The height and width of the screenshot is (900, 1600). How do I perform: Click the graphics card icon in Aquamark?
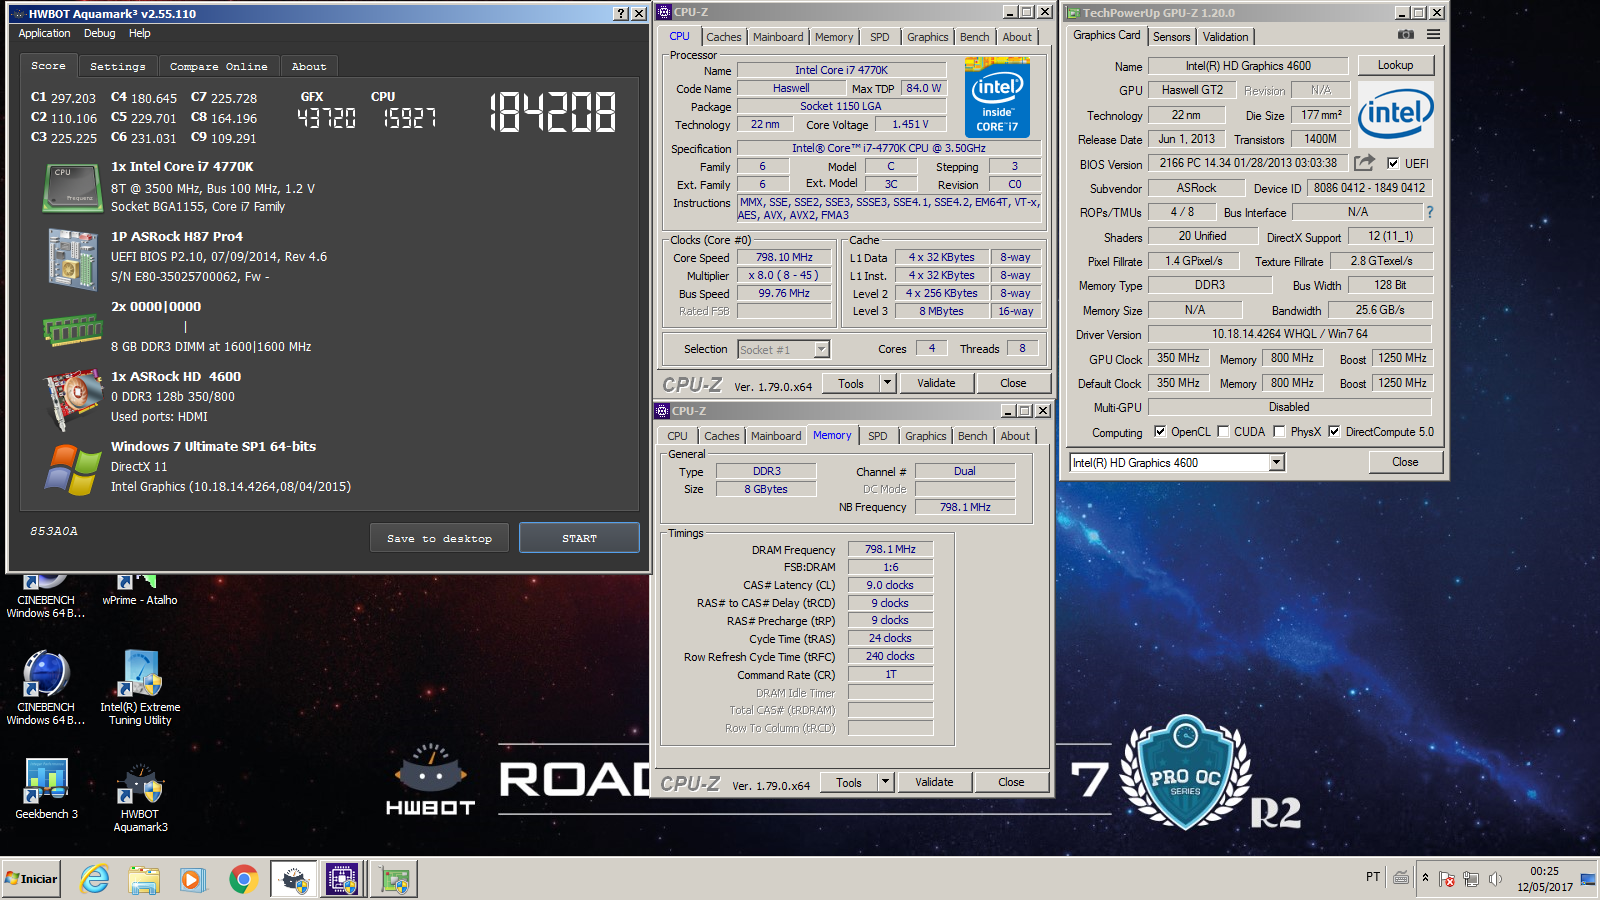click(72, 399)
